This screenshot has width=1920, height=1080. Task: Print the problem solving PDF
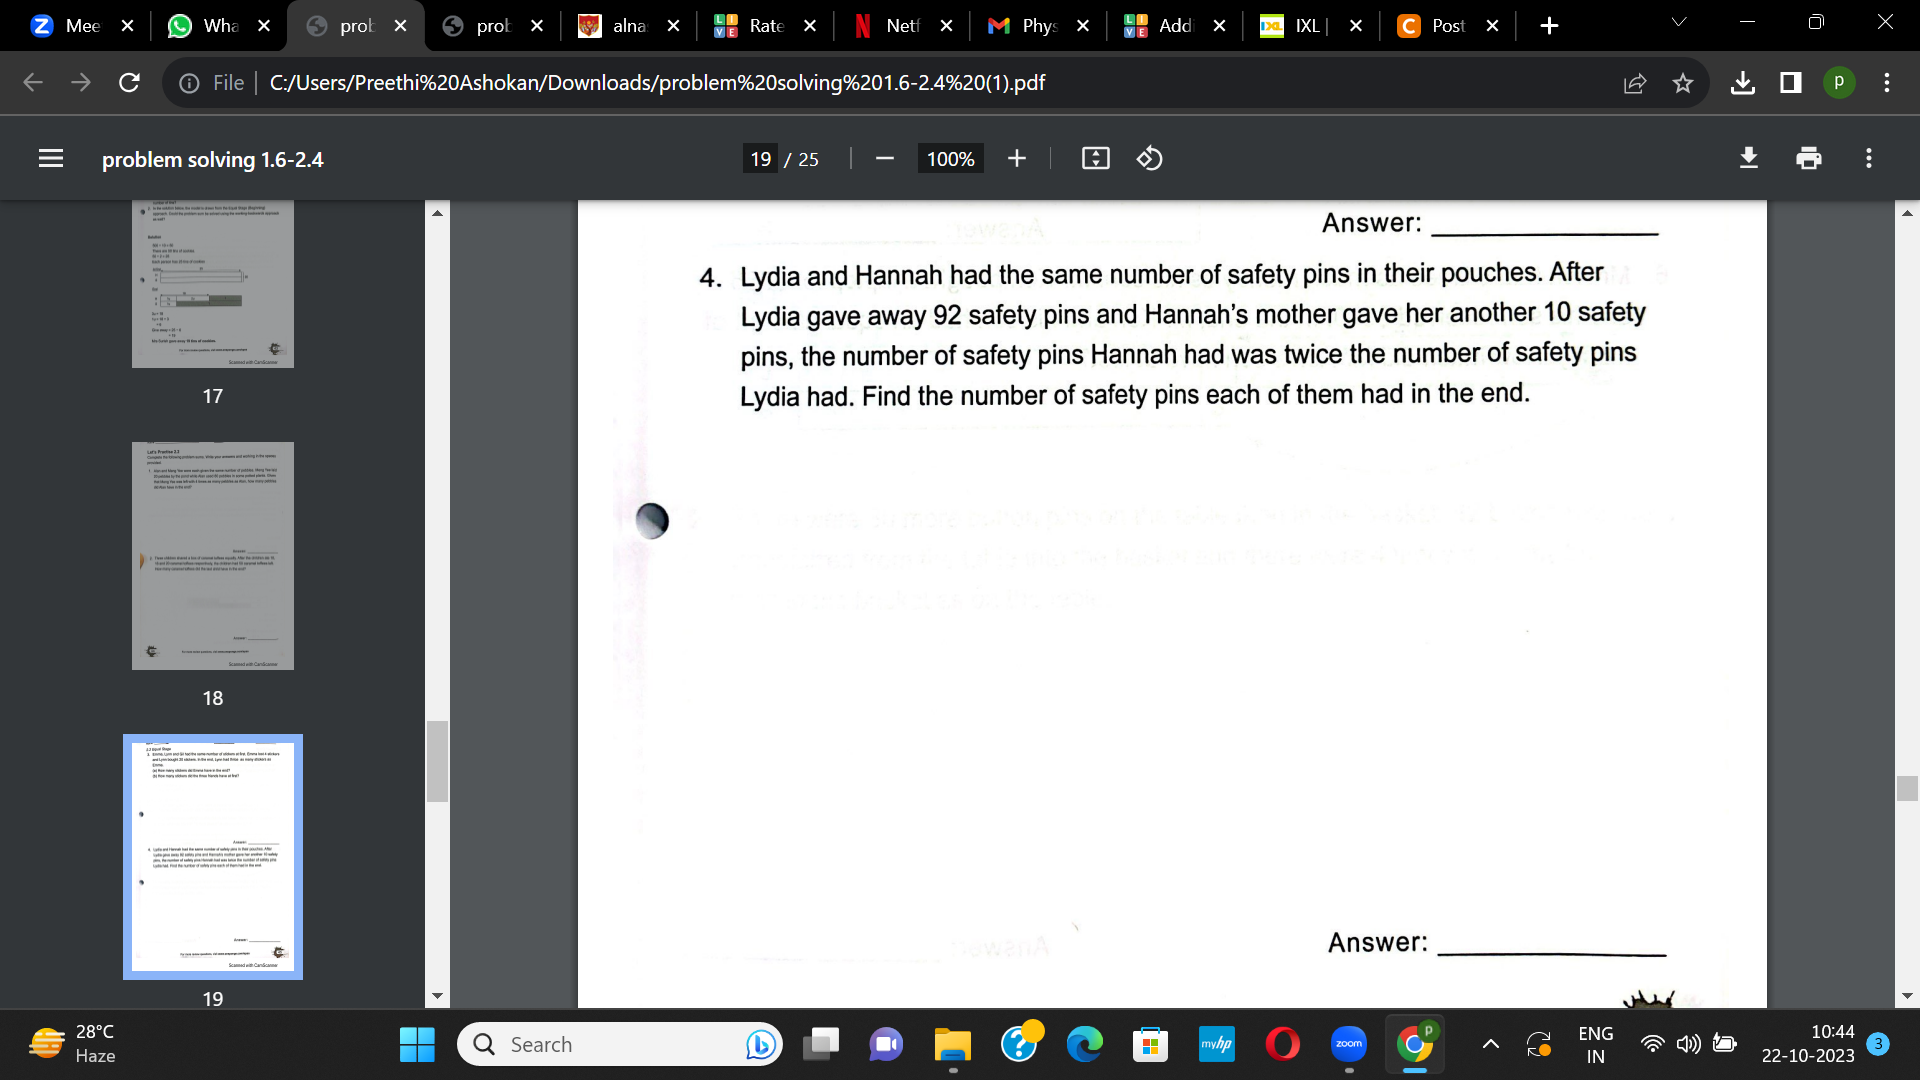[1807, 158]
